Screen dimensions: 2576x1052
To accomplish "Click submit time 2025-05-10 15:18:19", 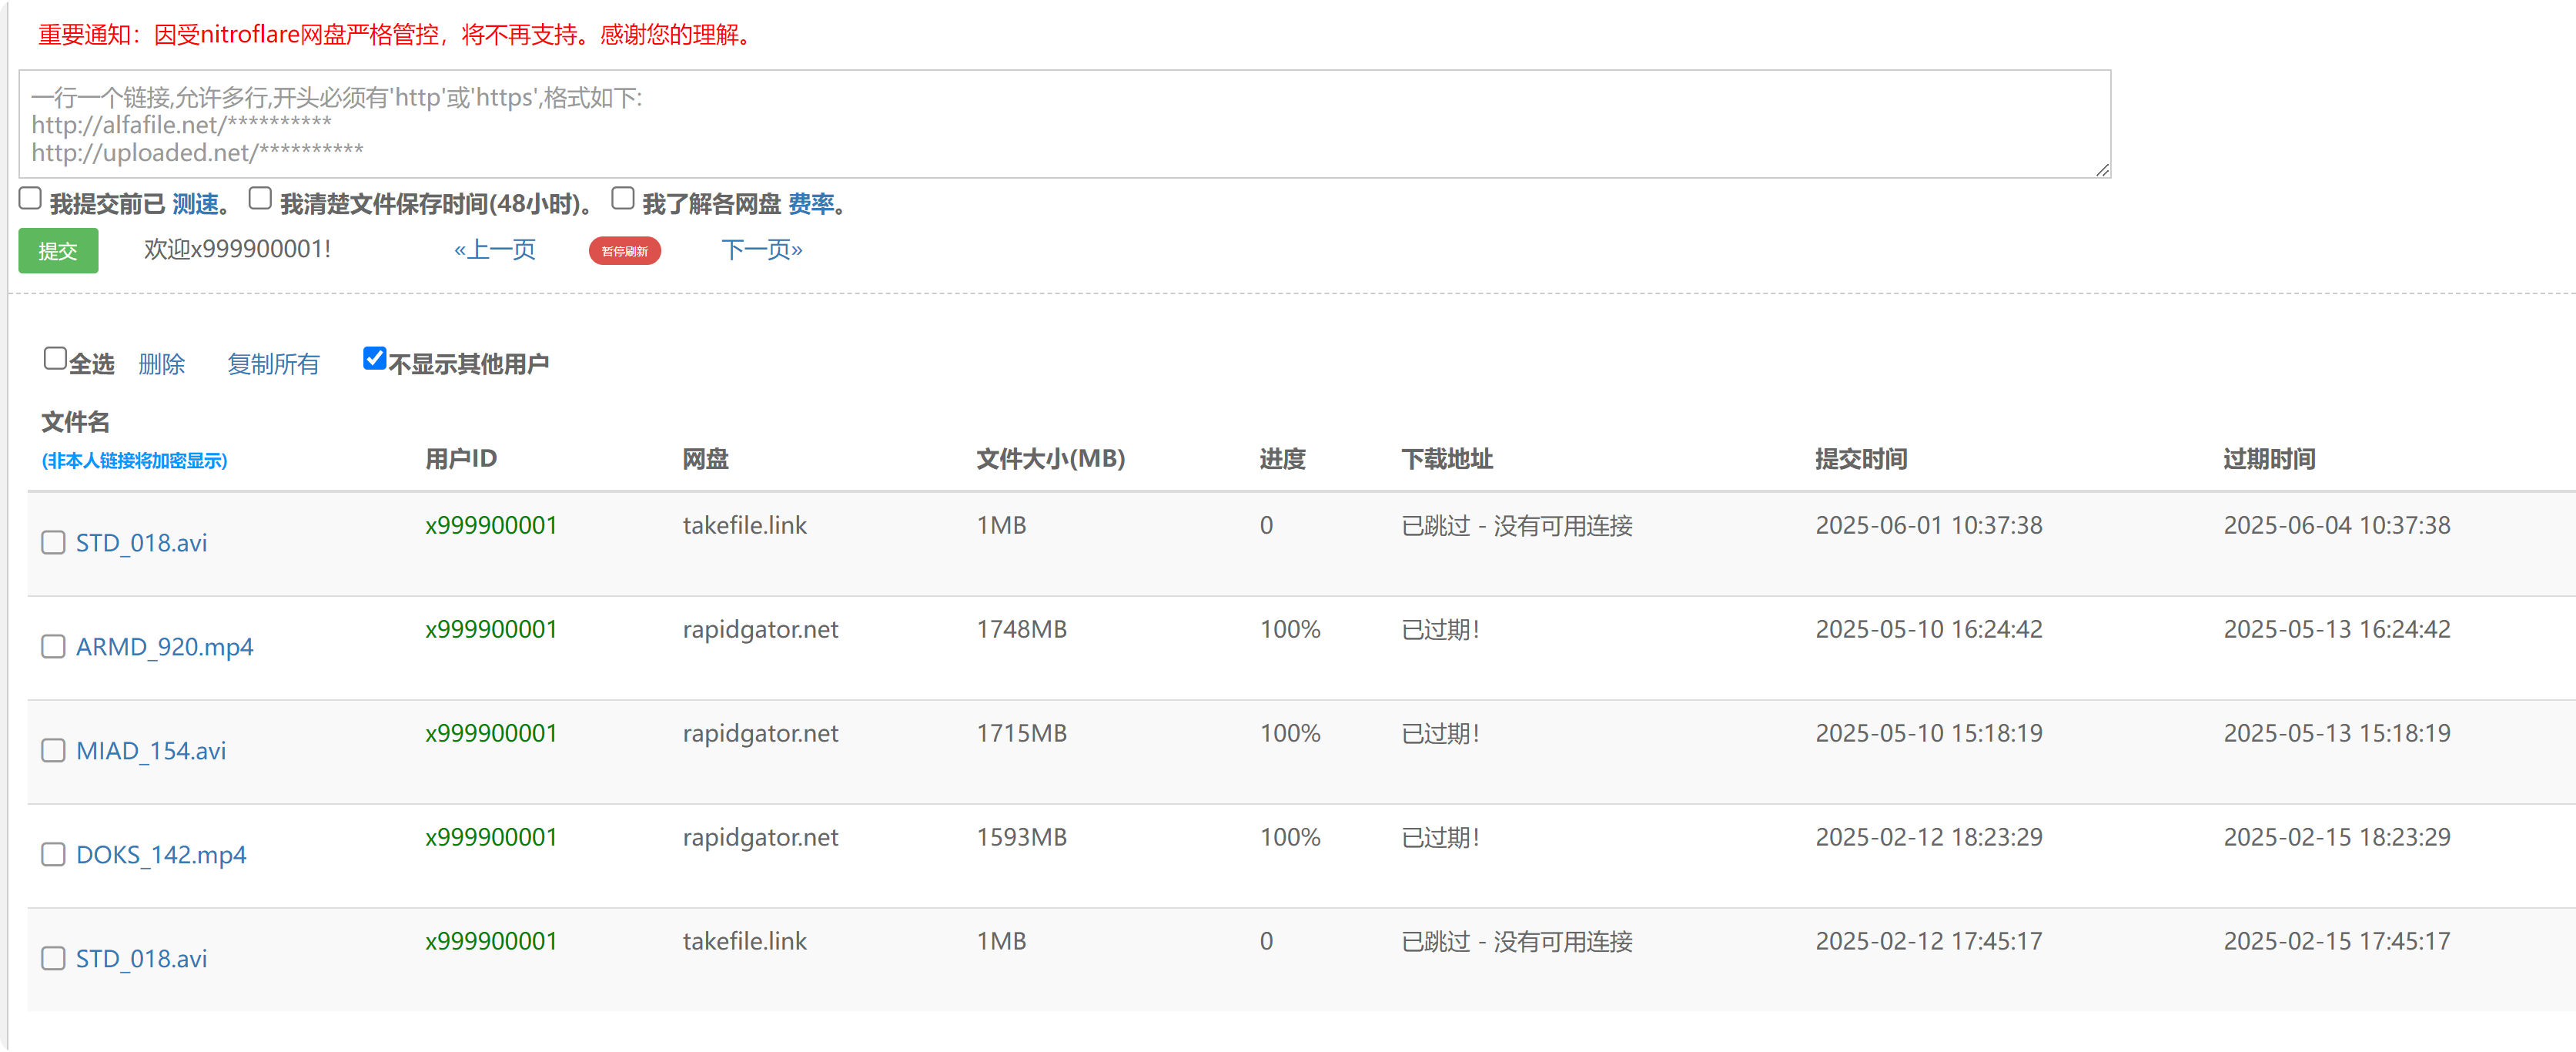I will coord(1929,733).
